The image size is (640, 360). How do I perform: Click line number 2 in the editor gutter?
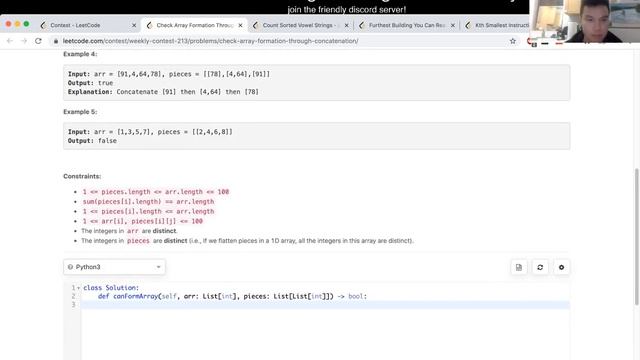[73, 296]
